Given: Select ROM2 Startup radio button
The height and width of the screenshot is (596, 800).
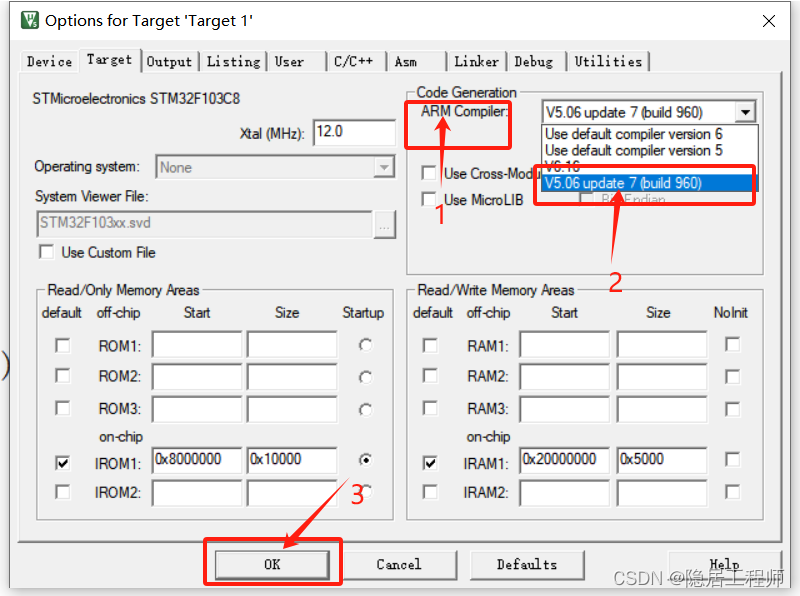Looking at the screenshot, I should point(365,377).
